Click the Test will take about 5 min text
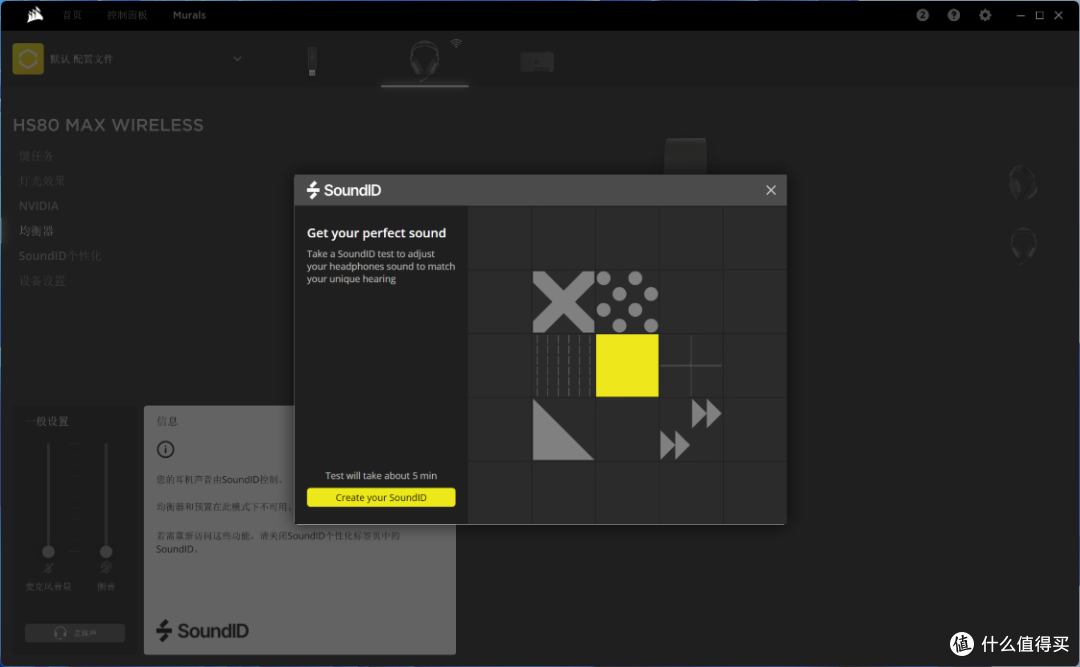The height and width of the screenshot is (667, 1080). point(381,475)
